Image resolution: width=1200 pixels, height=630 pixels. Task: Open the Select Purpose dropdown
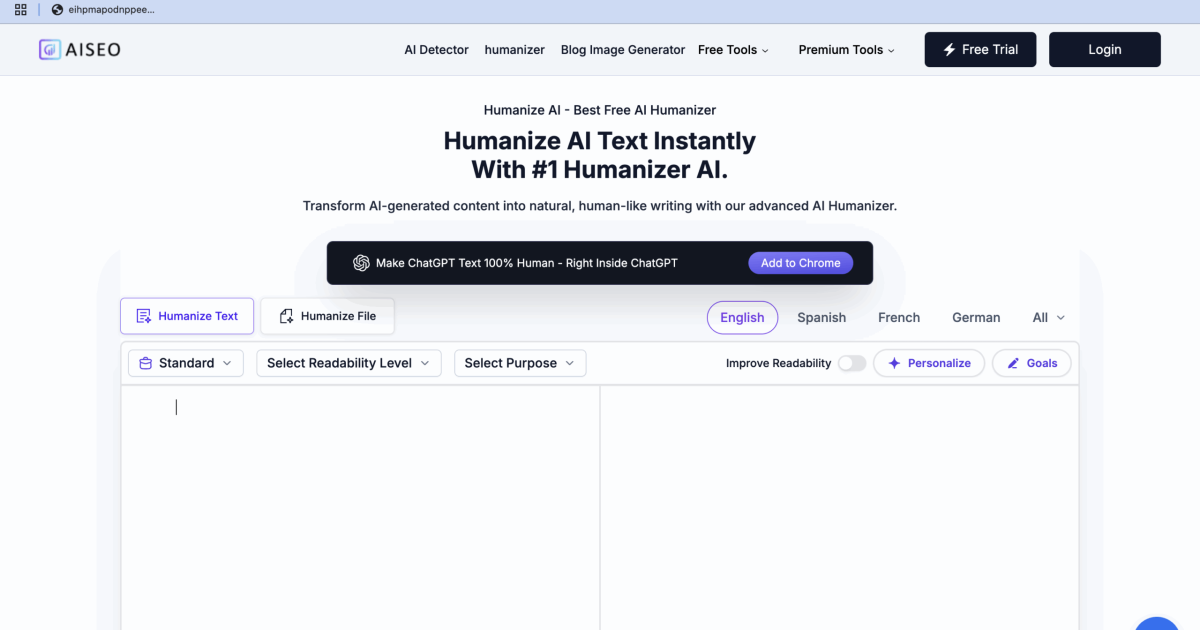(x=519, y=363)
